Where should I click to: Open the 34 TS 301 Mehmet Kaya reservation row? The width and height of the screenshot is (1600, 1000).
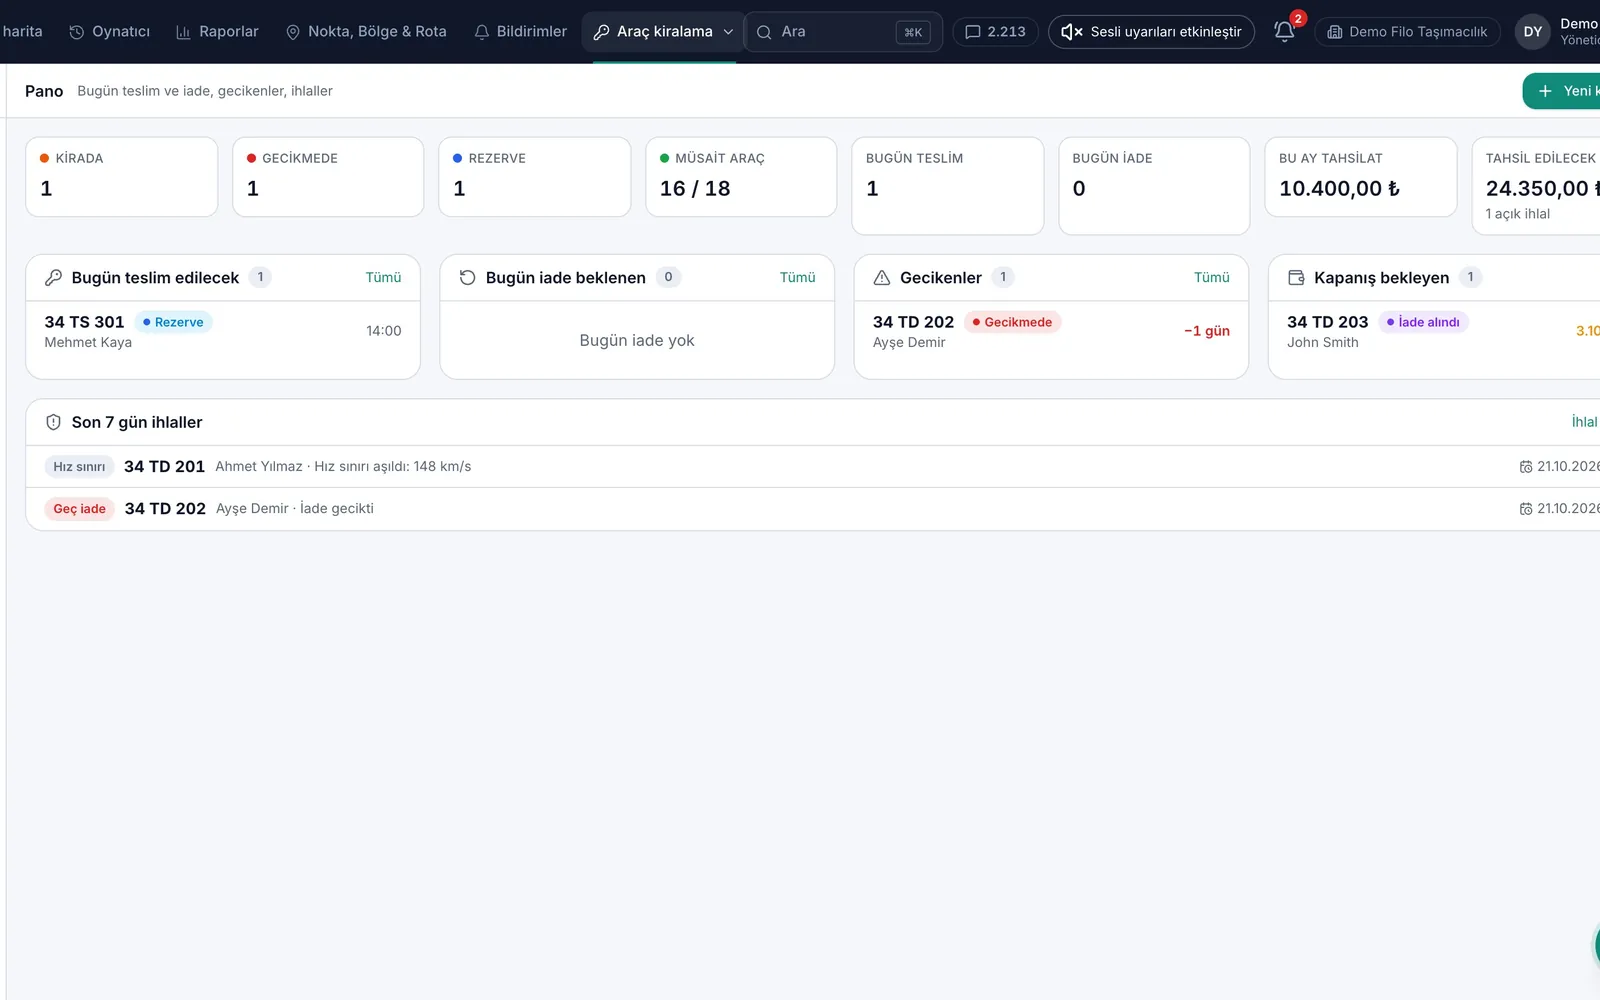223,331
